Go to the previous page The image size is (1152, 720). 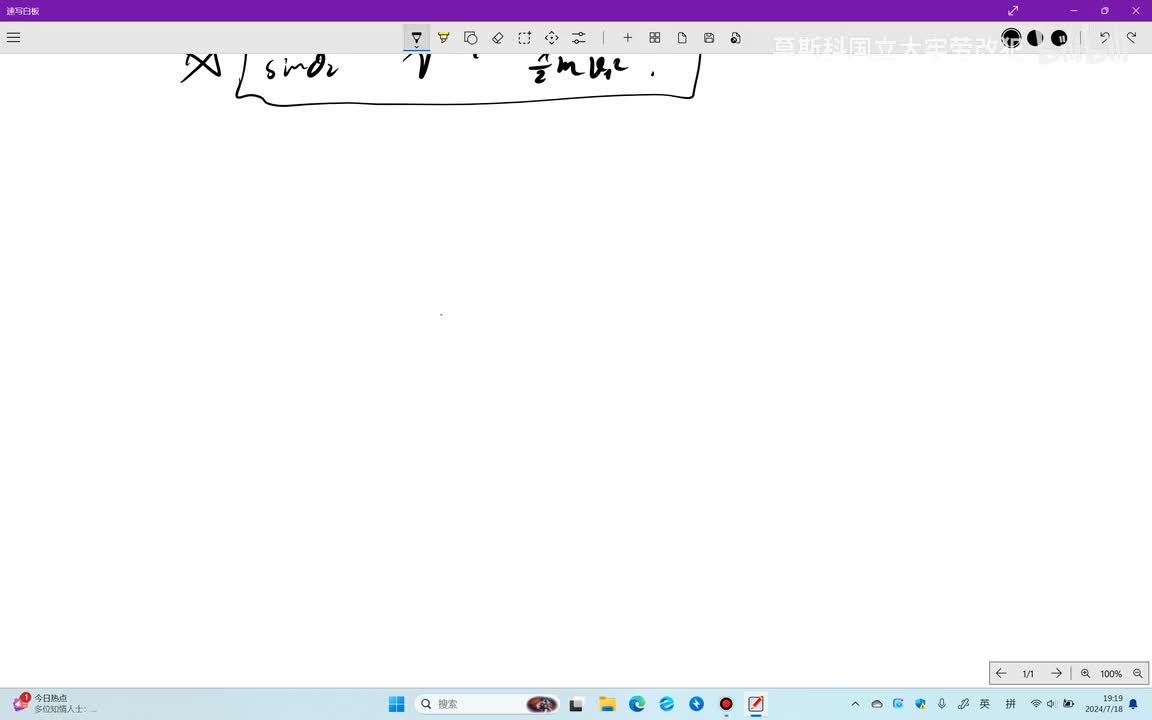pyautogui.click(x=1001, y=673)
